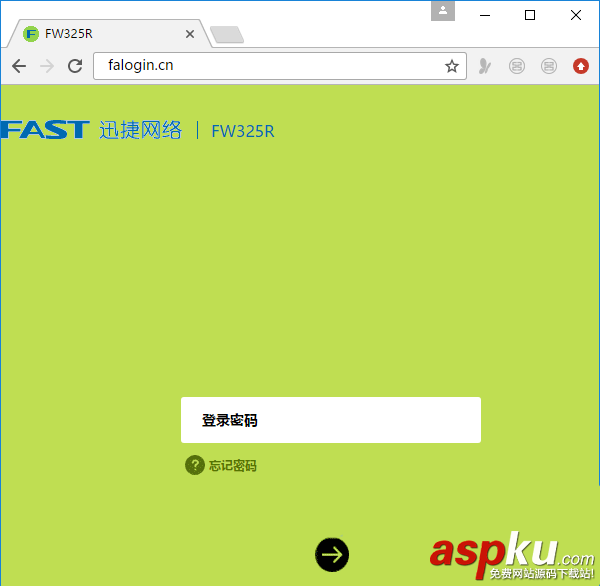Image resolution: width=600 pixels, height=586 pixels.
Task: Open the Chrome user profile button
Action: [443, 11]
